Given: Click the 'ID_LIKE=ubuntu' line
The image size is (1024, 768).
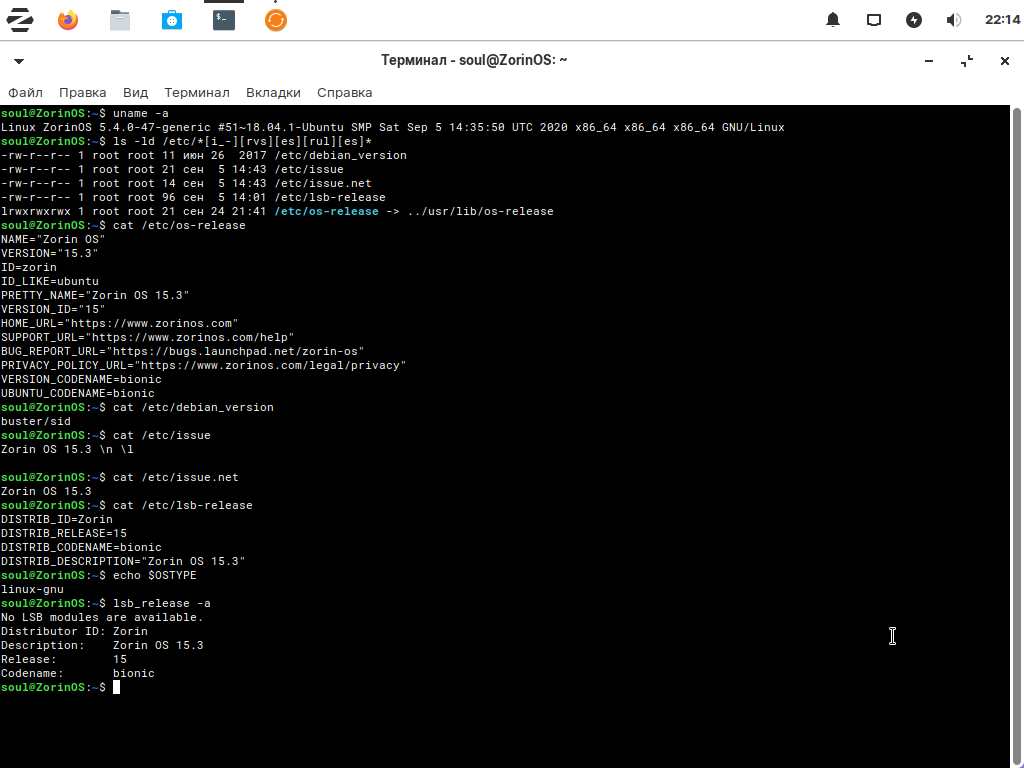Looking at the screenshot, I should [x=50, y=281].
